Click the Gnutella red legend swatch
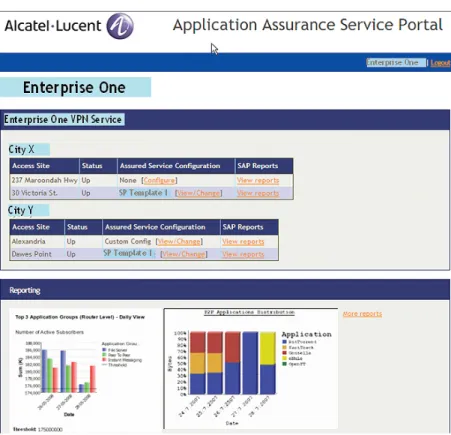The width and height of the screenshot is (451, 435). [285, 353]
